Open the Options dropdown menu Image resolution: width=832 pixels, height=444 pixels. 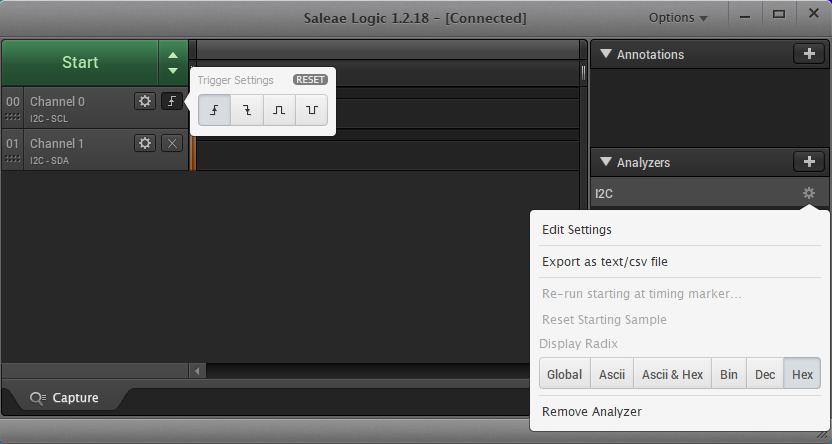tap(678, 18)
